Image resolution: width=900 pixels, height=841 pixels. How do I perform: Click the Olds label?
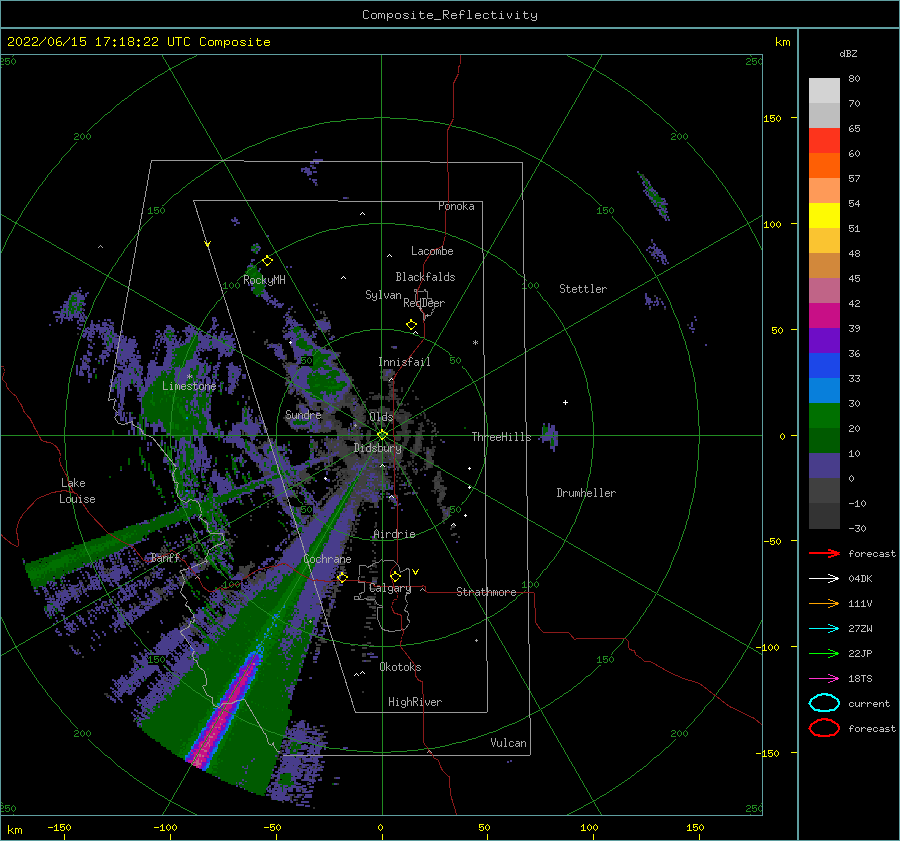(x=381, y=416)
